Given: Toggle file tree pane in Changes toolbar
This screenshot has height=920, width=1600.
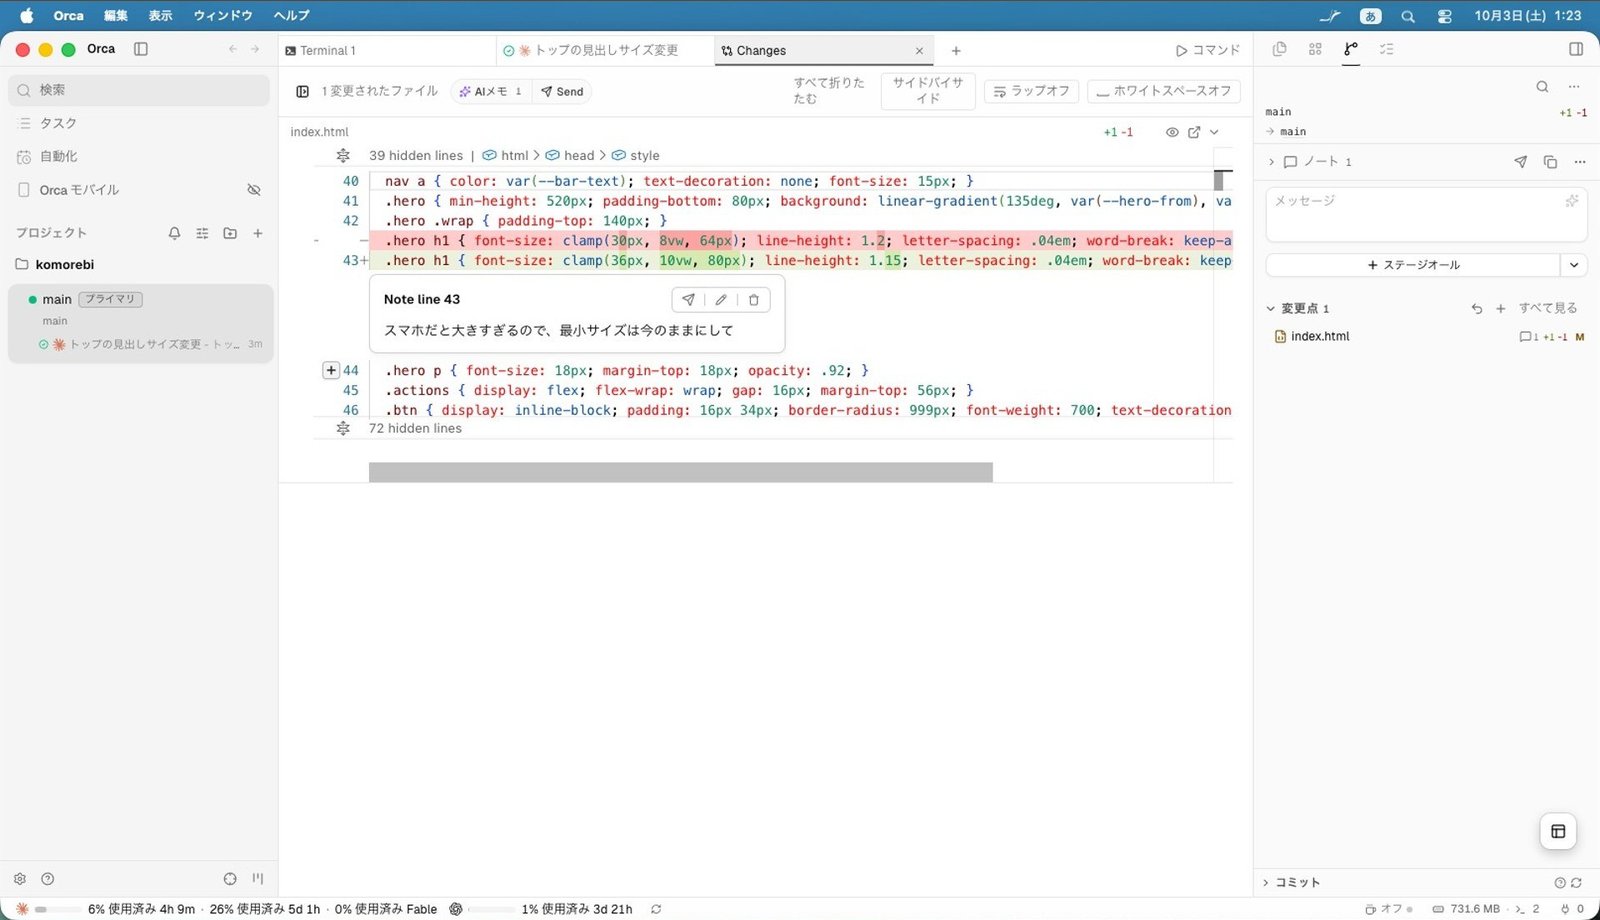Looking at the screenshot, I should (x=302, y=92).
